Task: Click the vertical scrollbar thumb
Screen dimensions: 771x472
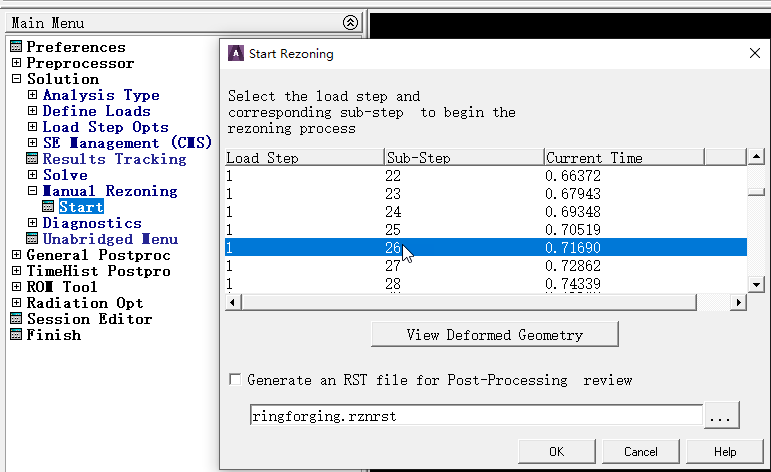Action: coord(756,192)
